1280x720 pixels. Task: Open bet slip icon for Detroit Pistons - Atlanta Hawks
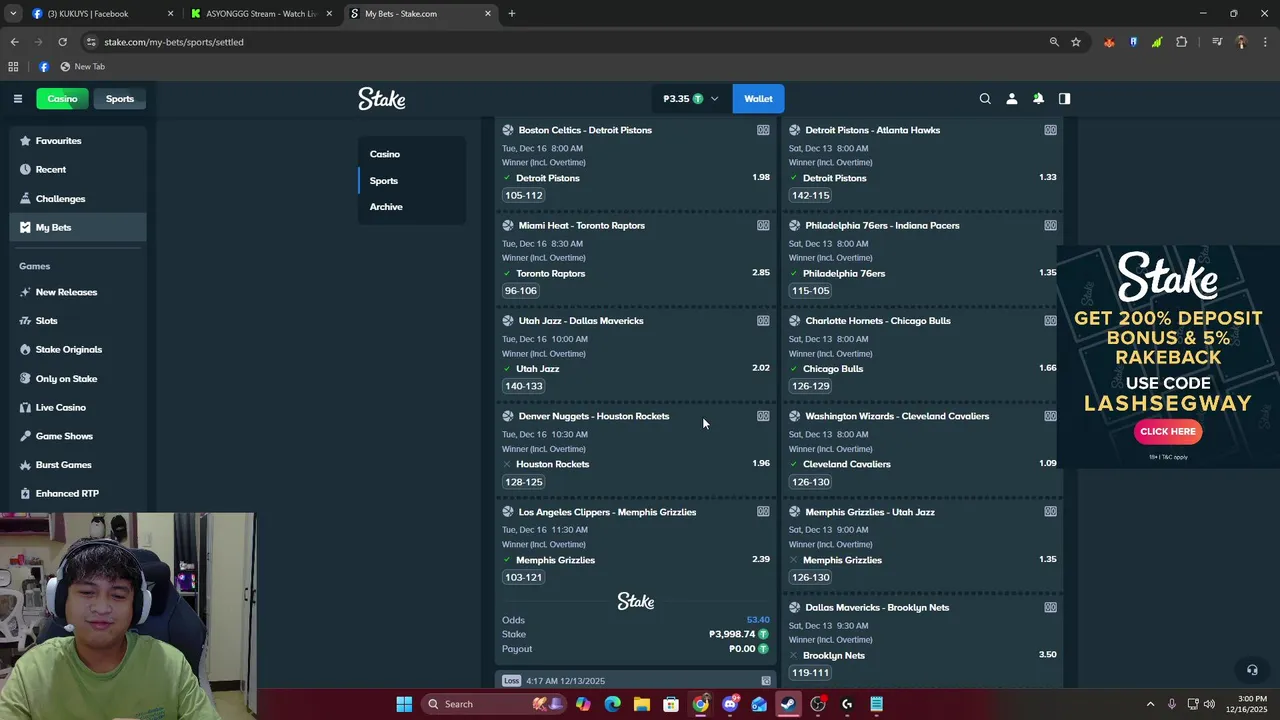(x=1050, y=130)
